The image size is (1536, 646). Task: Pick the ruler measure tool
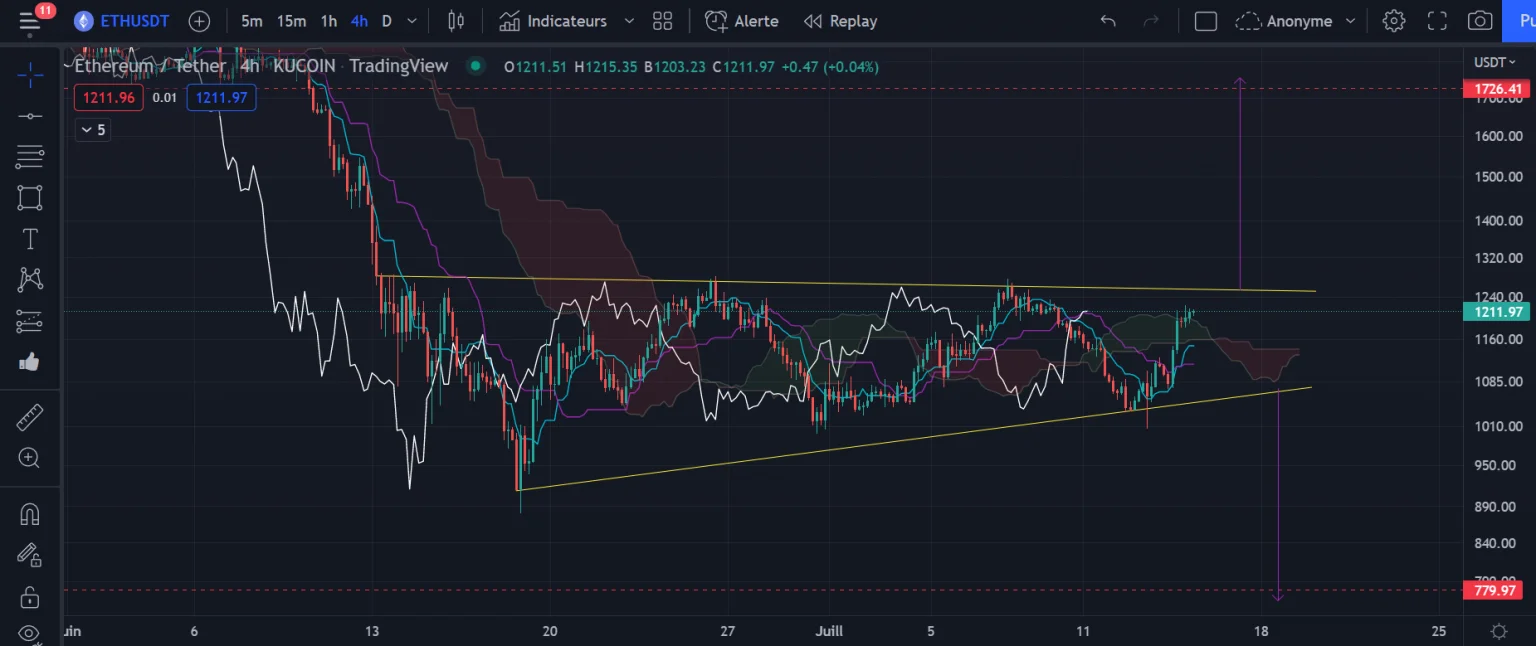[x=30, y=417]
